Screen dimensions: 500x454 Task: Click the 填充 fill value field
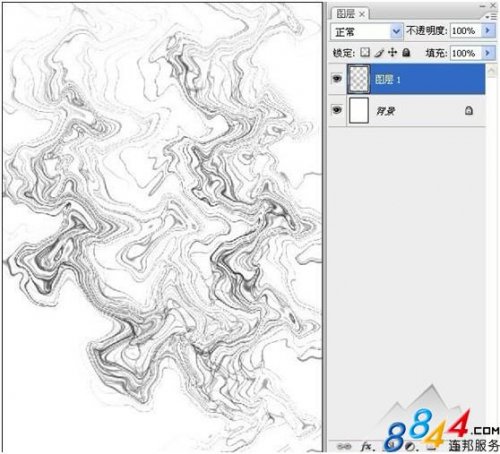point(465,53)
